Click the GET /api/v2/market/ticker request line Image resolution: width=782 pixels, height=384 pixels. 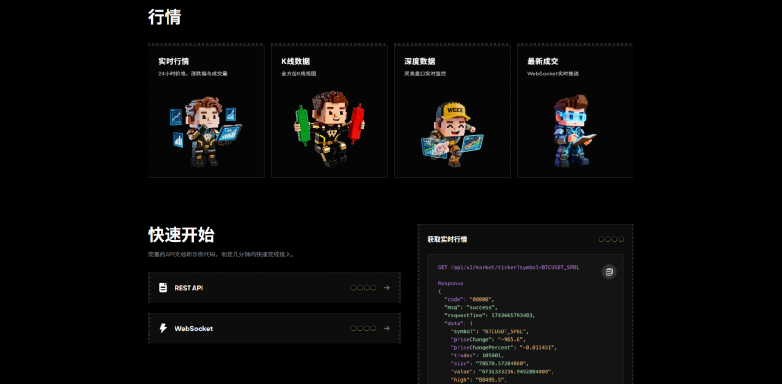509,268
